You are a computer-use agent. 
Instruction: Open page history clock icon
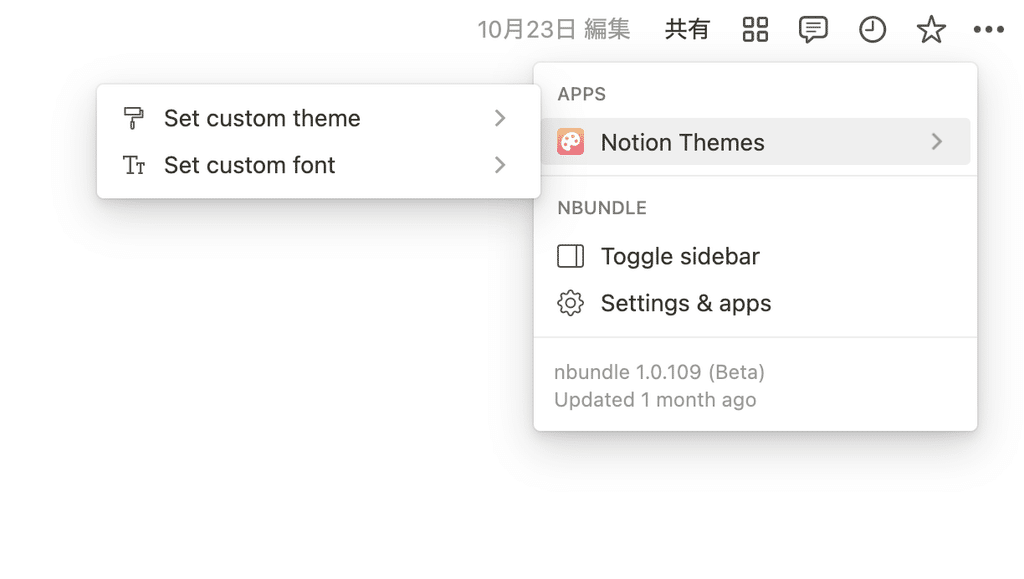872,30
